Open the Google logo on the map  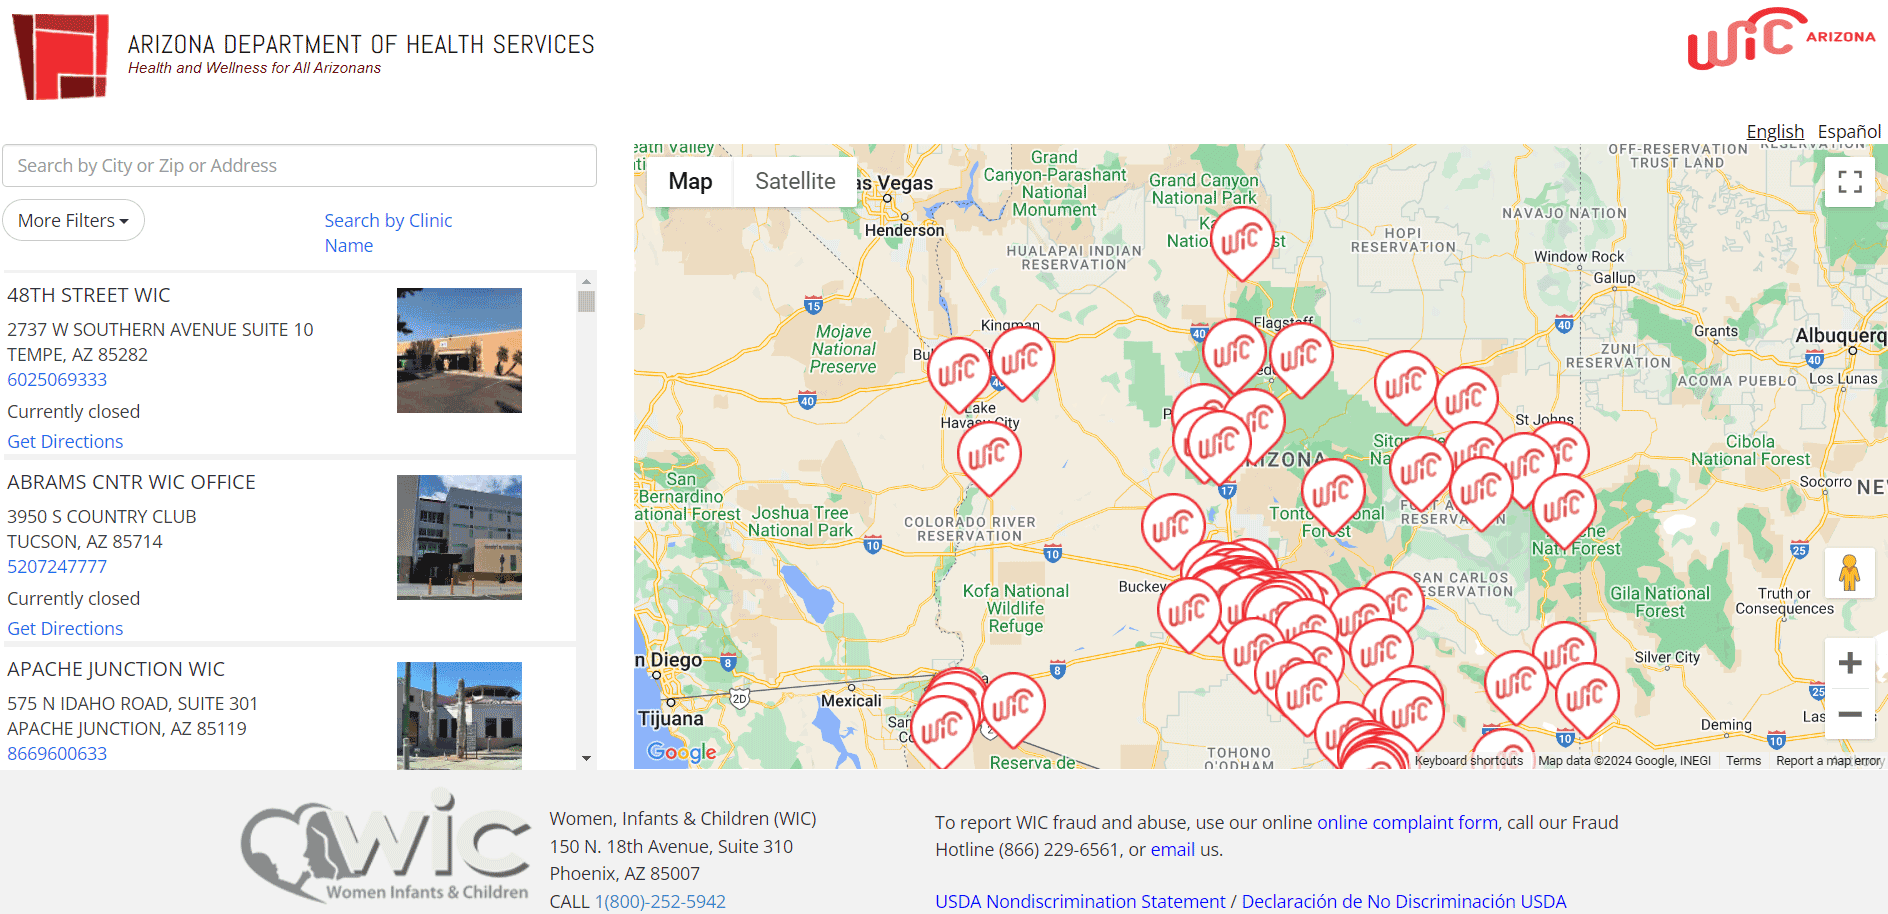point(681,752)
